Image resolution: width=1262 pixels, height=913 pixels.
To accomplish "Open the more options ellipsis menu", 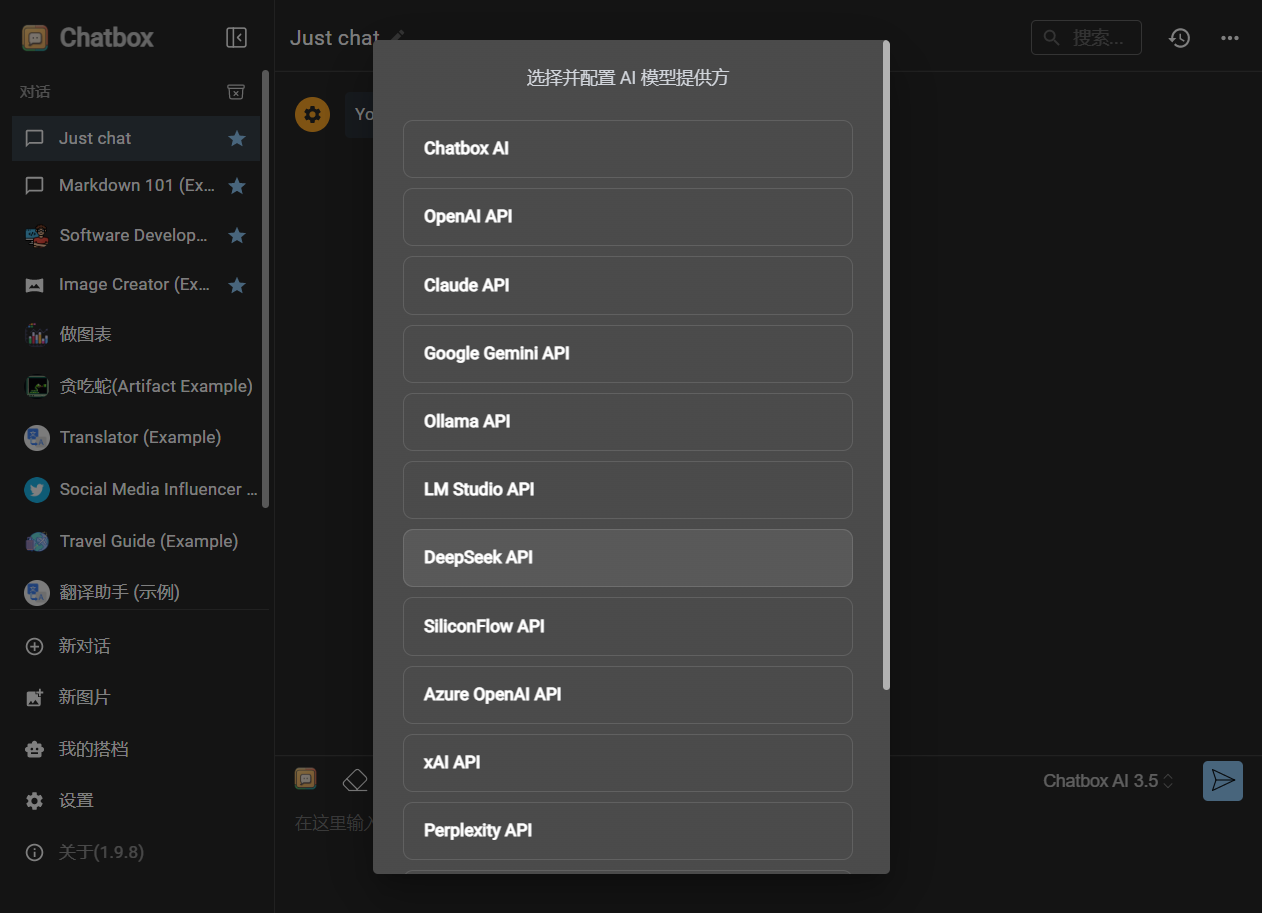I will click(x=1230, y=38).
